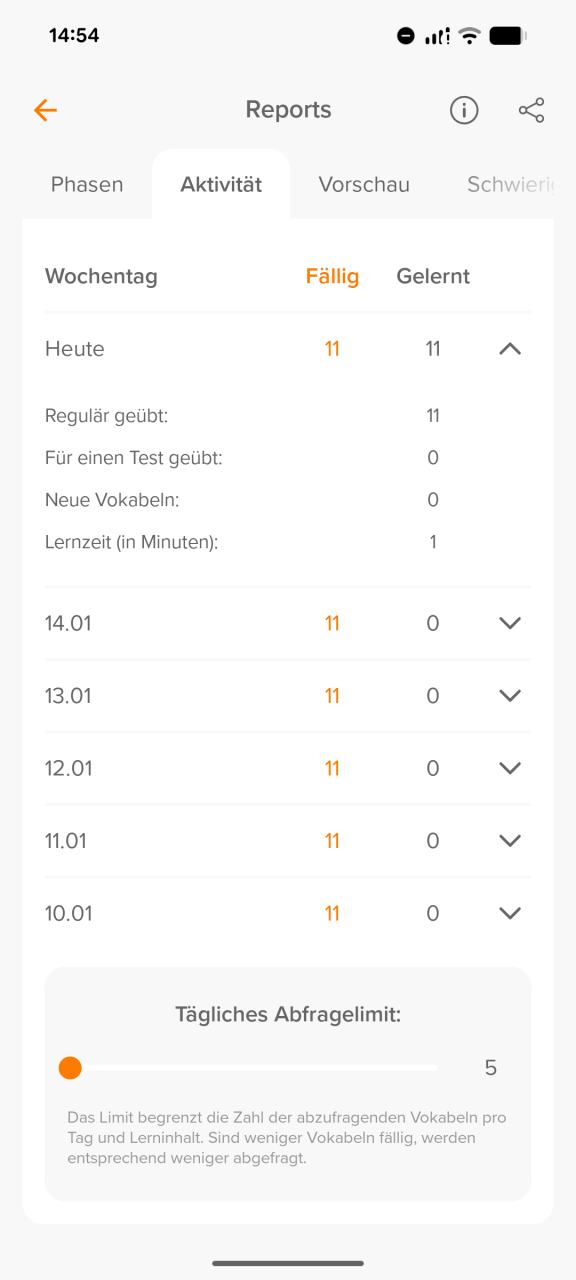Screen dimensions: 576x1280
Task: Tap the share icon next to info
Action: [x=531, y=110]
